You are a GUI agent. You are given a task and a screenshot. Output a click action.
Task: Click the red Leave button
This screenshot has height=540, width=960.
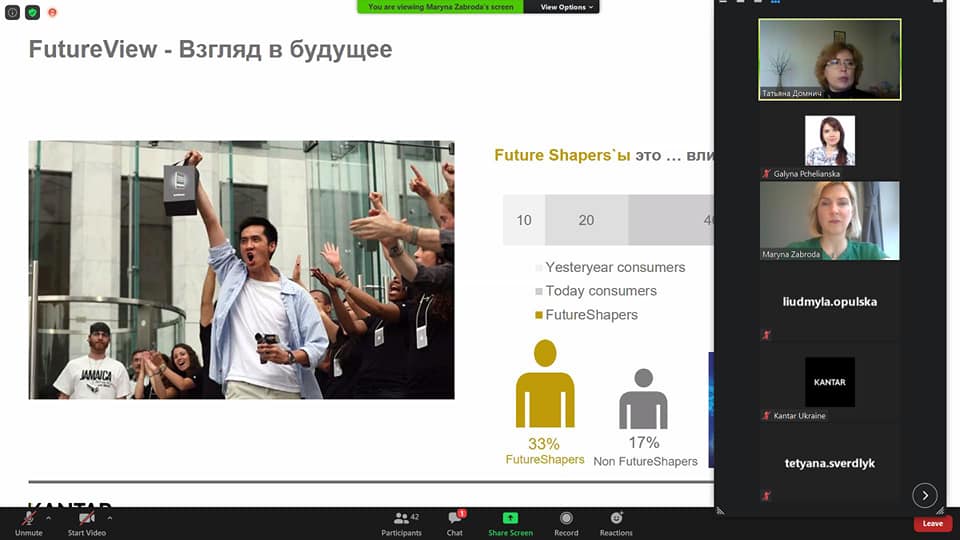[x=932, y=523]
